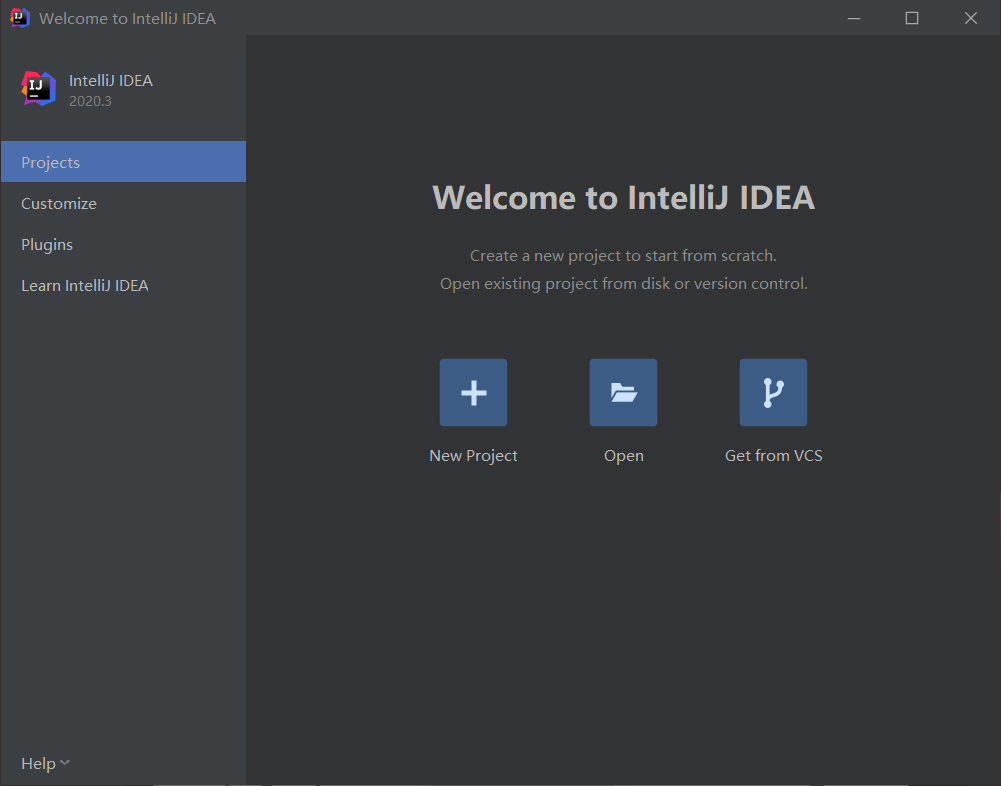Screen dimensions: 1001x786
Task: Switch to the Customize tab
Action: (59, 203)
